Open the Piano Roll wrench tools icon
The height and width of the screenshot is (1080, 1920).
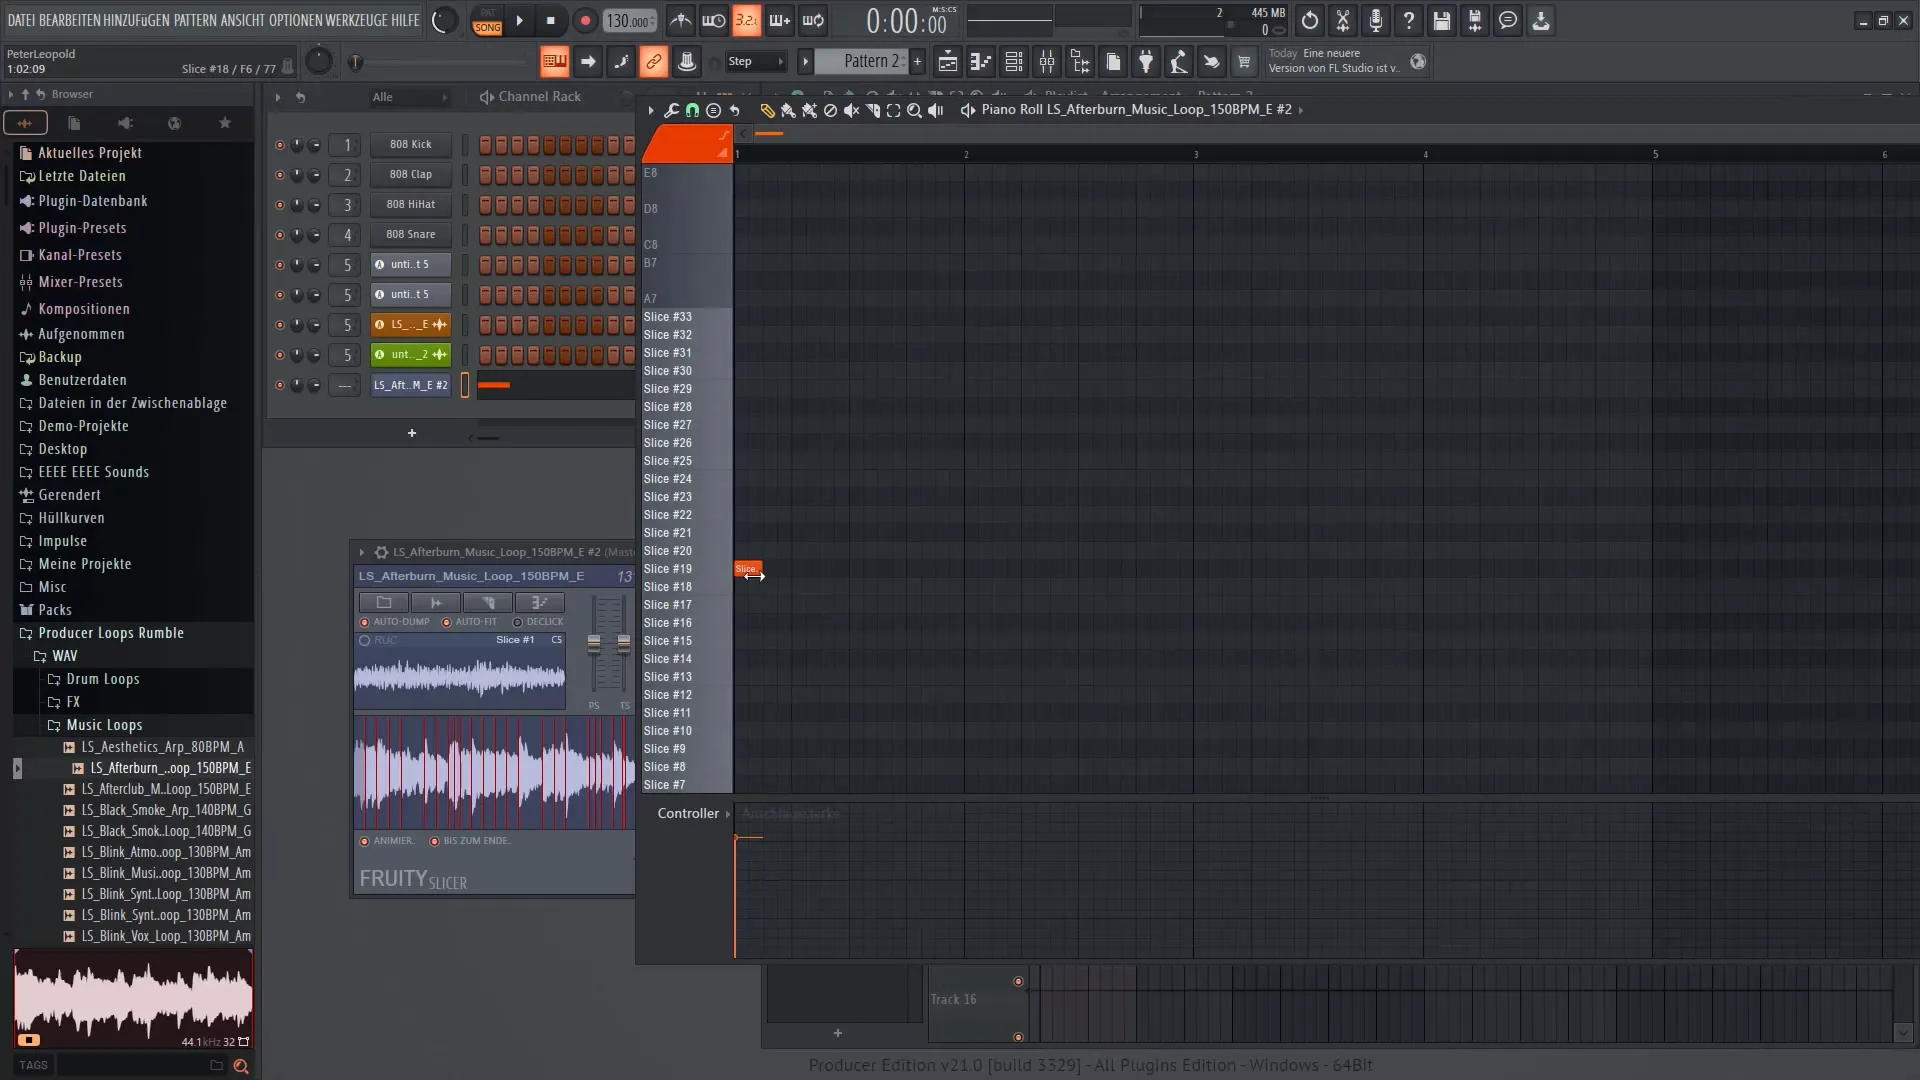(671, 110)
